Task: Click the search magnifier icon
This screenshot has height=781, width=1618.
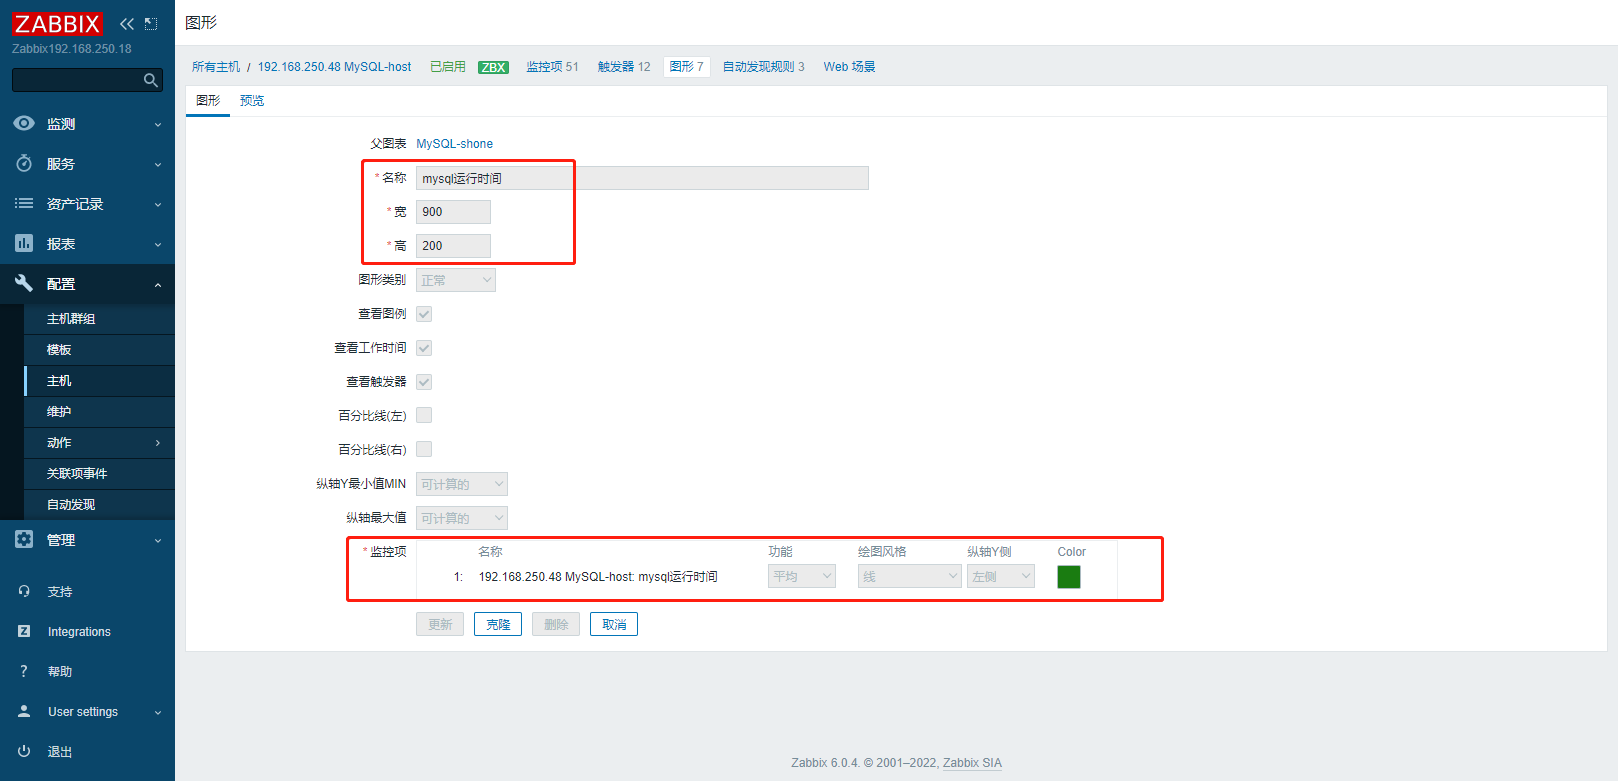Action: 151,80
